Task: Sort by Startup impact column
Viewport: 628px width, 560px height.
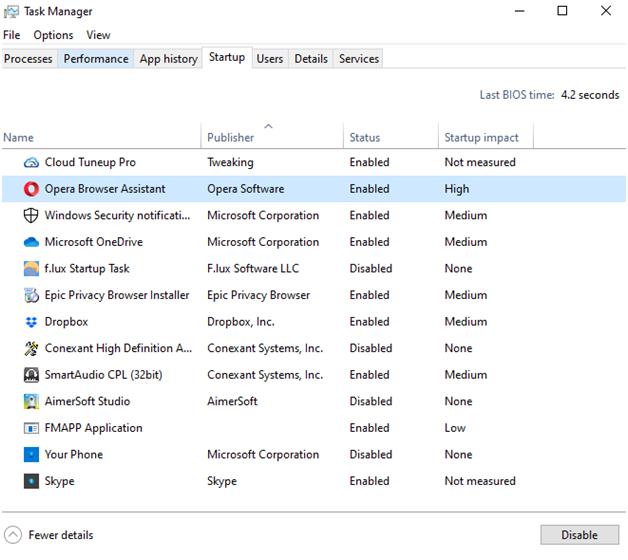Action: coord(481,138)
